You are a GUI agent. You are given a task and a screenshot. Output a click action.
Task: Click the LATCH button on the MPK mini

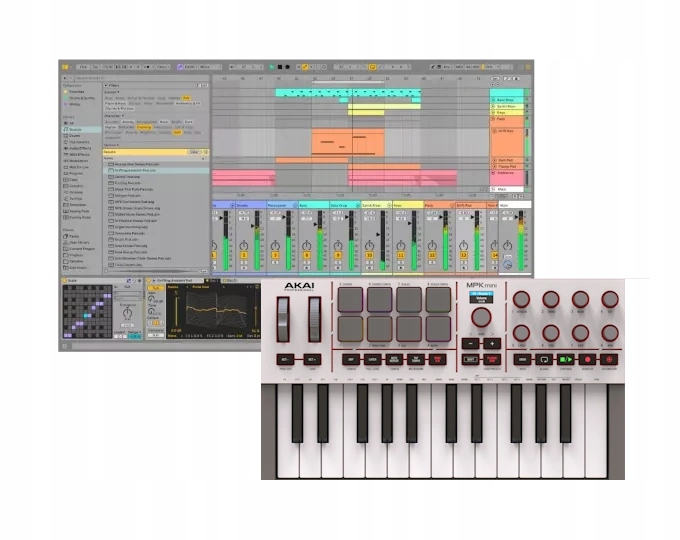pos(373,360)
